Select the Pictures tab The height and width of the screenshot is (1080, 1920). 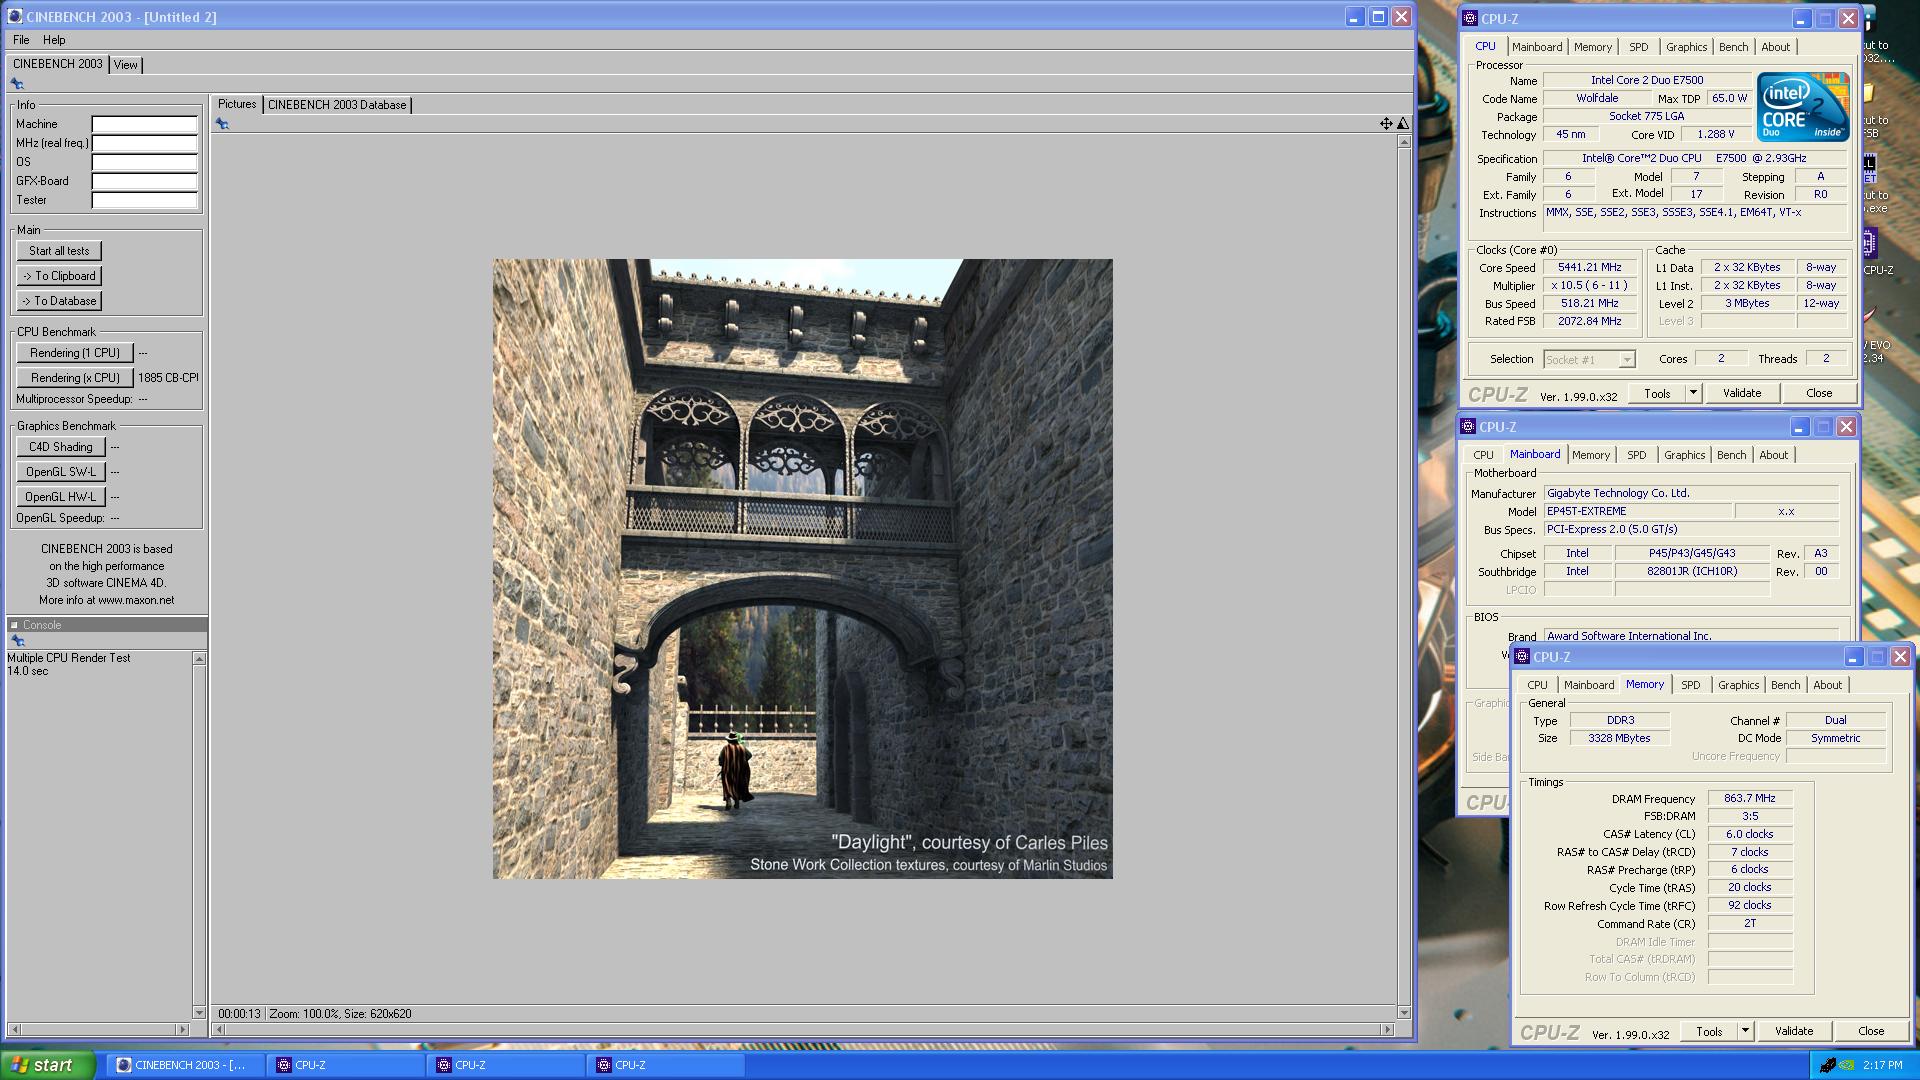click(x=237, y=104)
